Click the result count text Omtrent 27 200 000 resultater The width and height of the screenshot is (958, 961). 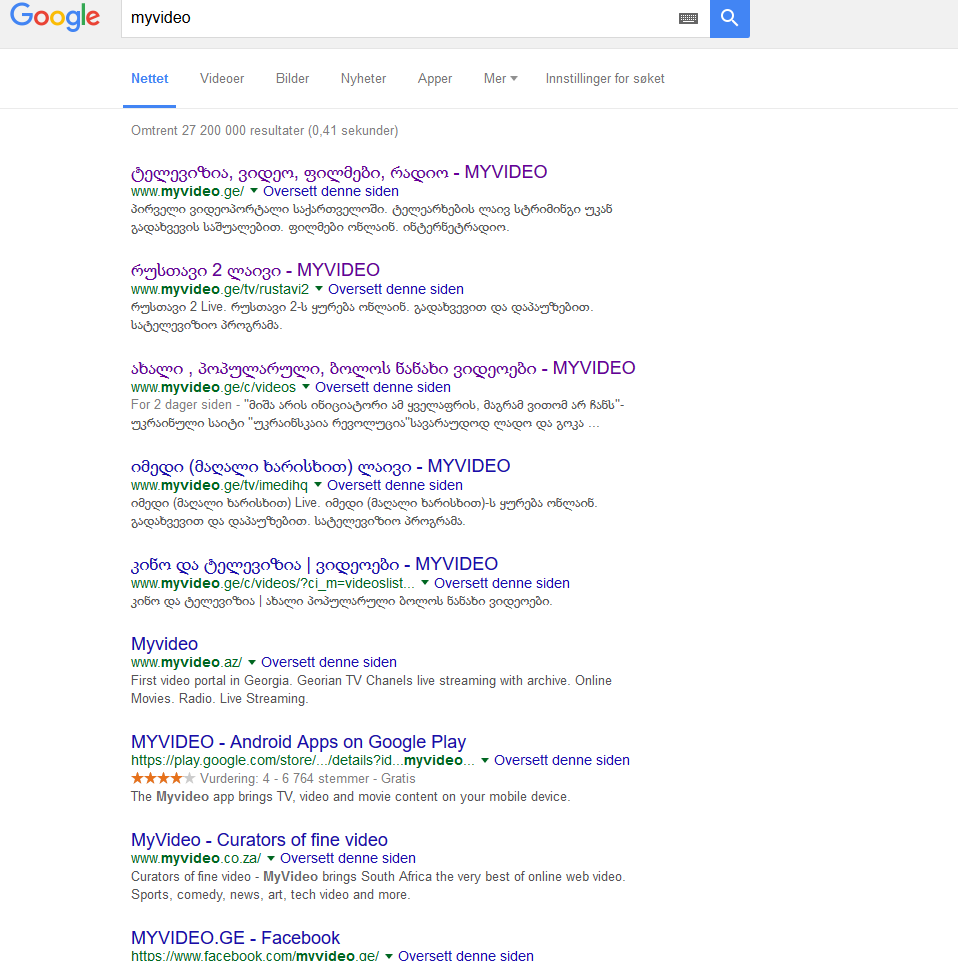pos(265,131)
